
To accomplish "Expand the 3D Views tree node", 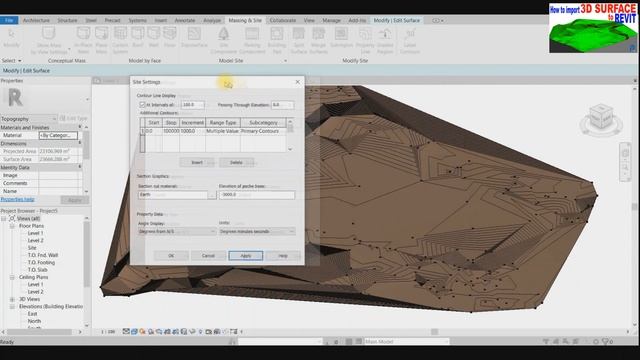I will pos(12,300).
